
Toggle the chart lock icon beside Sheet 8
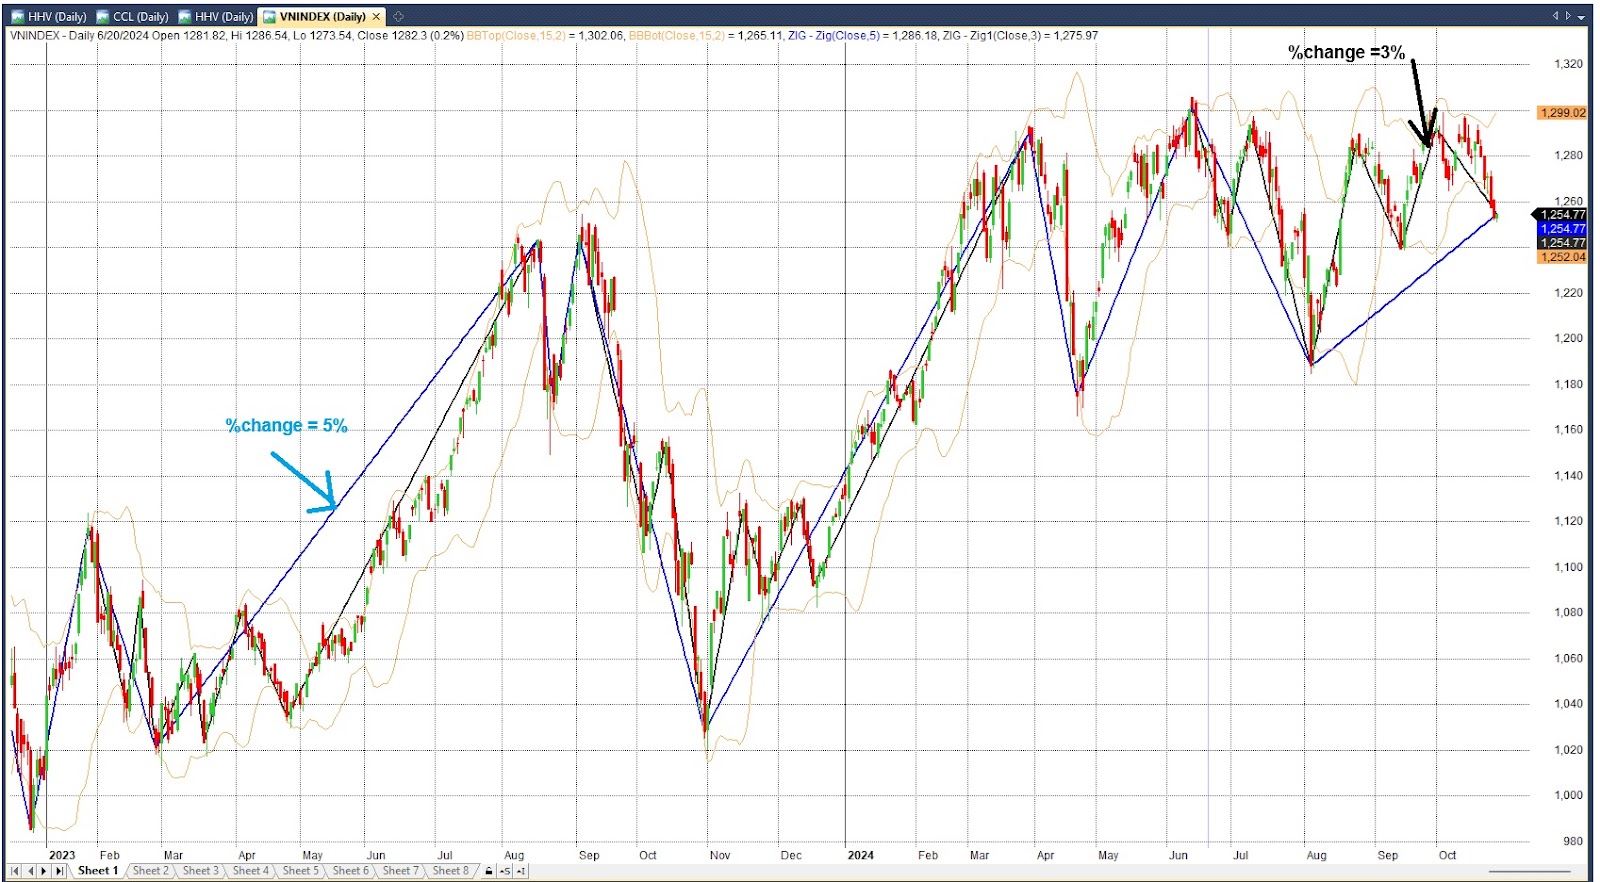pos(488,871)
